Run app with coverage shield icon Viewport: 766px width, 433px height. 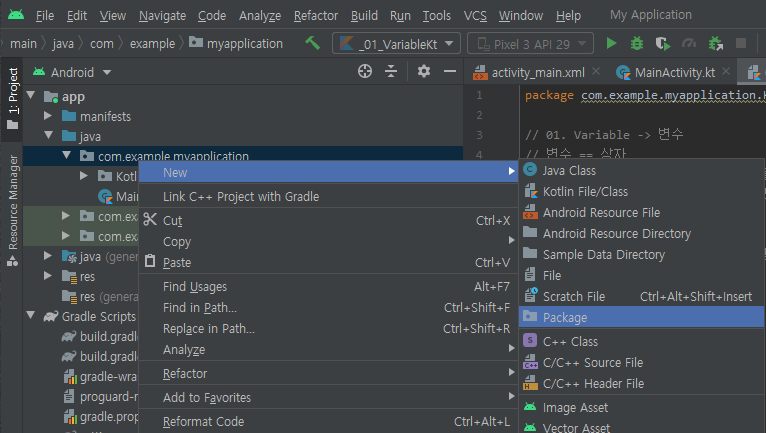(x=662, y=43)
